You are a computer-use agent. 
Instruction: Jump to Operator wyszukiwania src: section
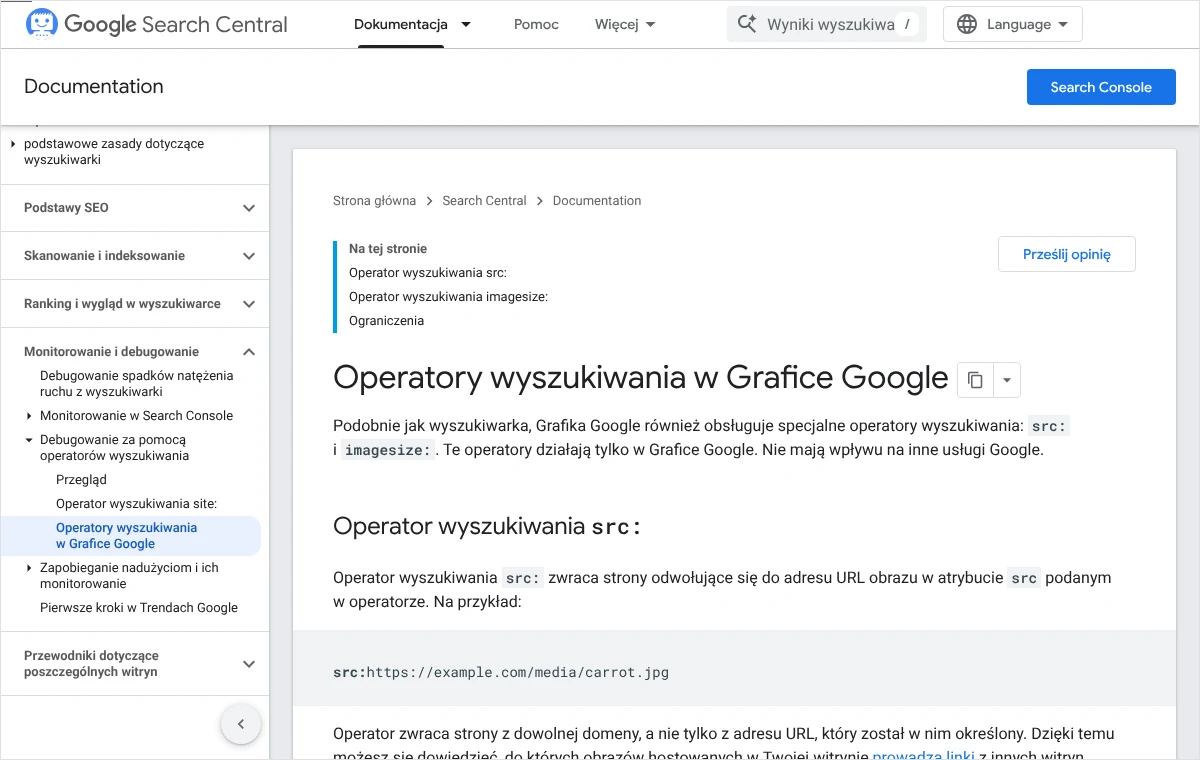[428, 273]
